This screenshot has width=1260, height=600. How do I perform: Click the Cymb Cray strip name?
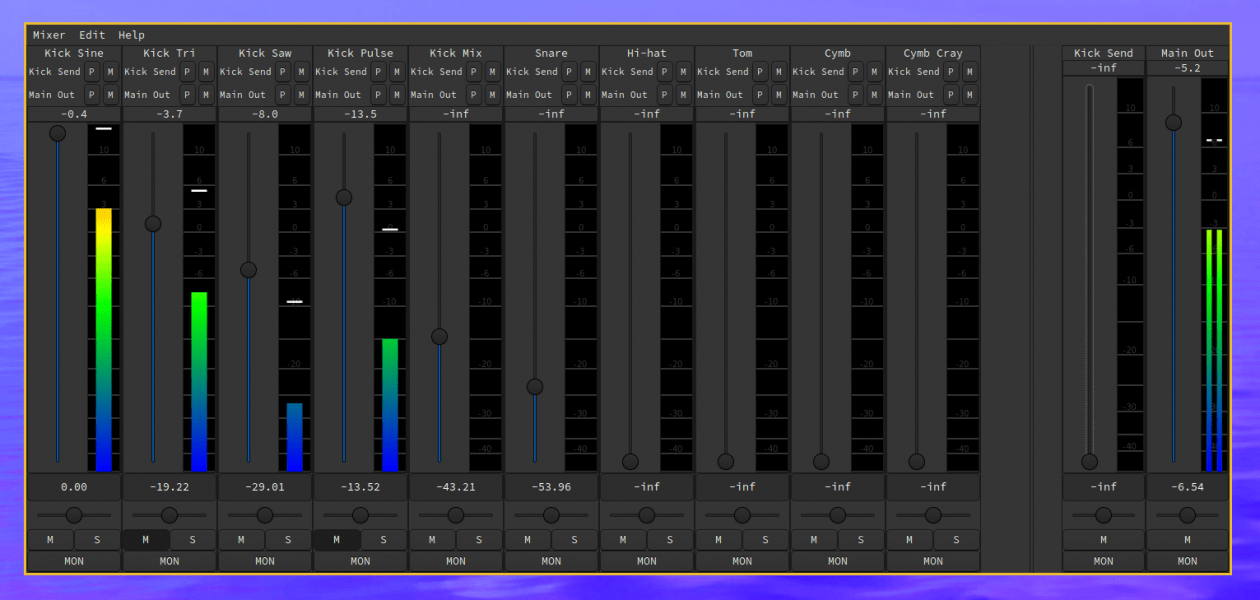click(x=933, y=53)
